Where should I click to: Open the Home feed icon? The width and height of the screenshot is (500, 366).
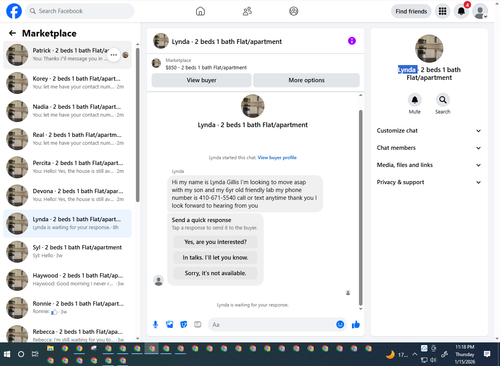point(200,11)
